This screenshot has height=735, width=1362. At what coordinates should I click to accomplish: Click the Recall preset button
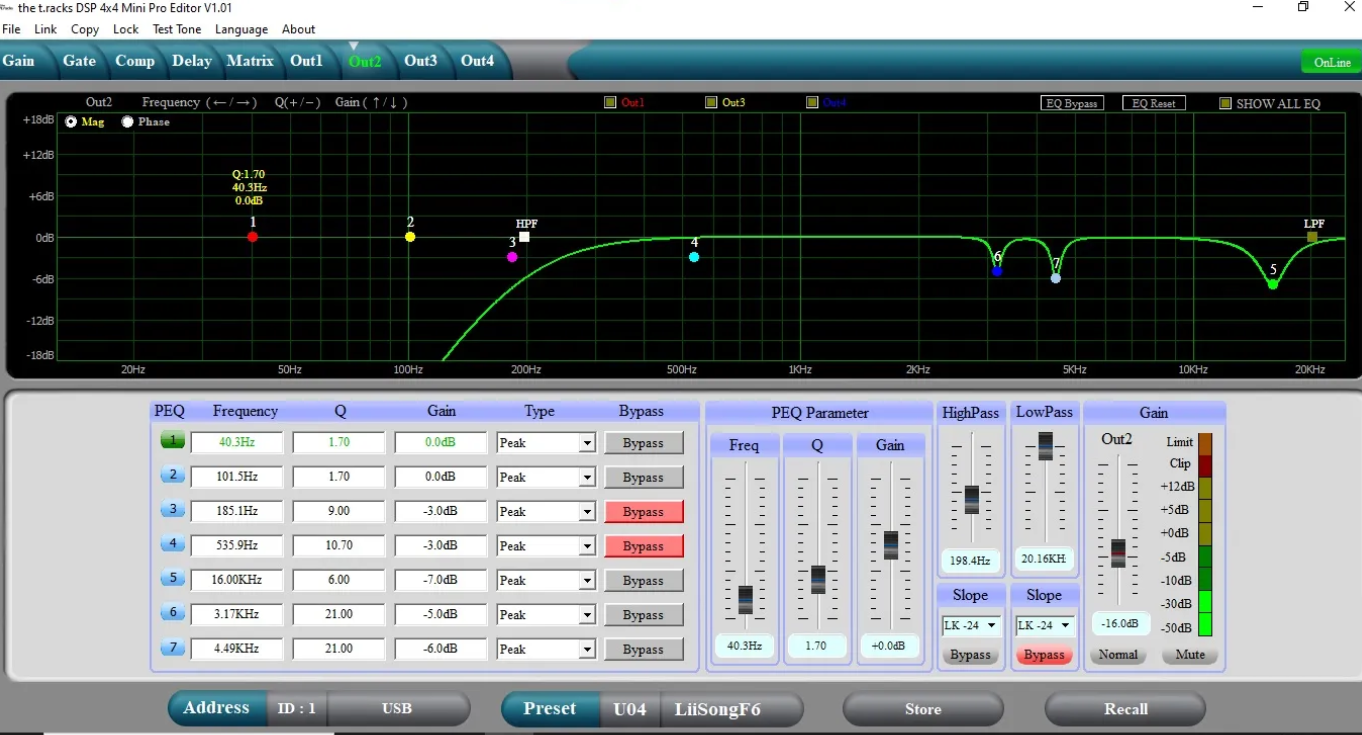point(1125,709)
